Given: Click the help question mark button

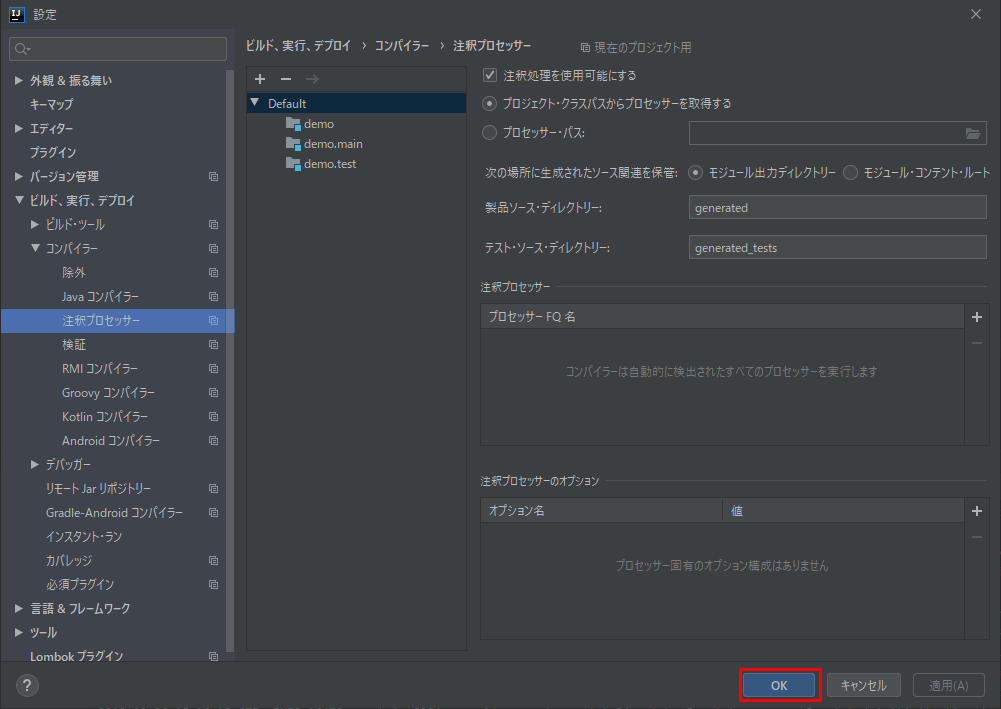Looking at the screenshot, I should click(x=27, y=685).
